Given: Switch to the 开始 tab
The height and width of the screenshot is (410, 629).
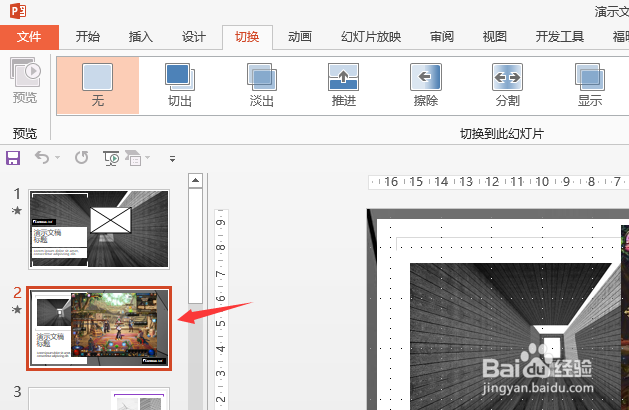Looking at the screenshot, I should coord(87,37).
